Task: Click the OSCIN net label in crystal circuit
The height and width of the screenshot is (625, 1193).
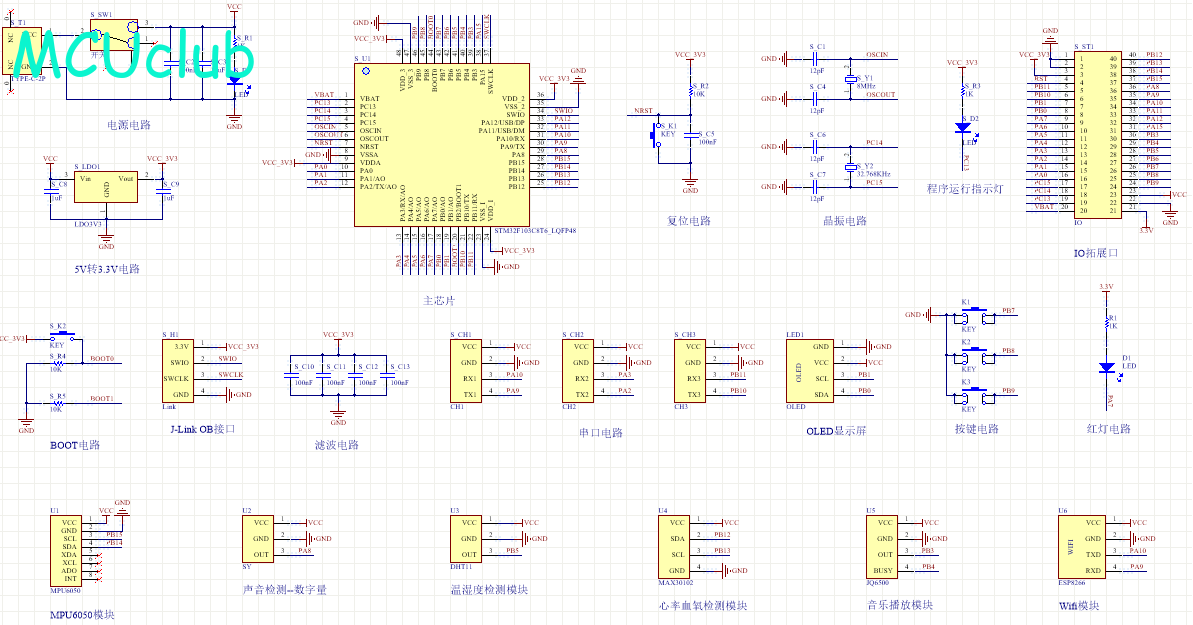Action: 876,55
